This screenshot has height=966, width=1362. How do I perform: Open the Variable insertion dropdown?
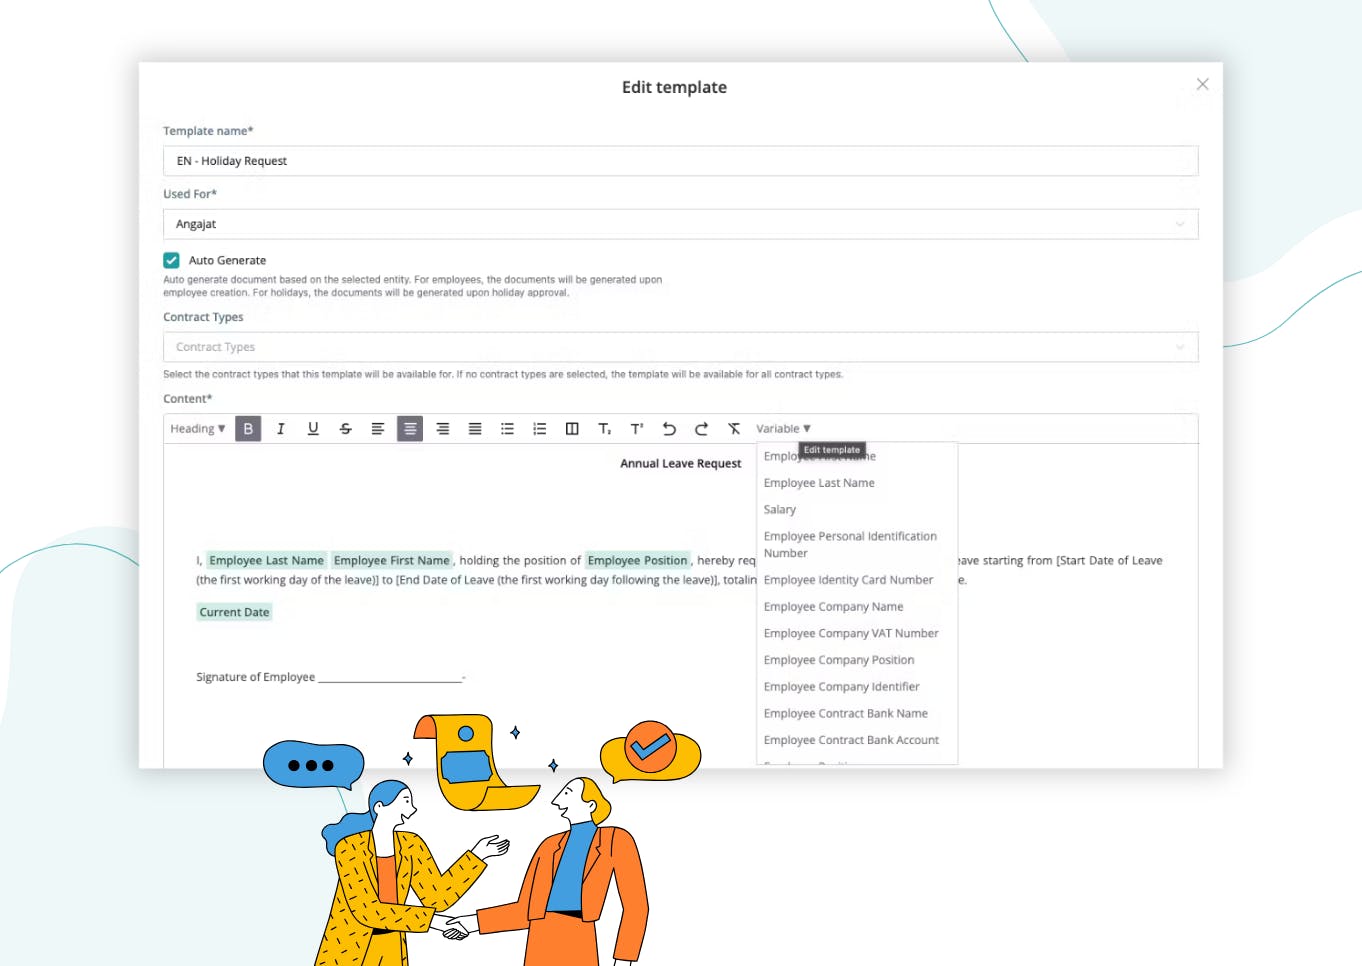point(780,428)
